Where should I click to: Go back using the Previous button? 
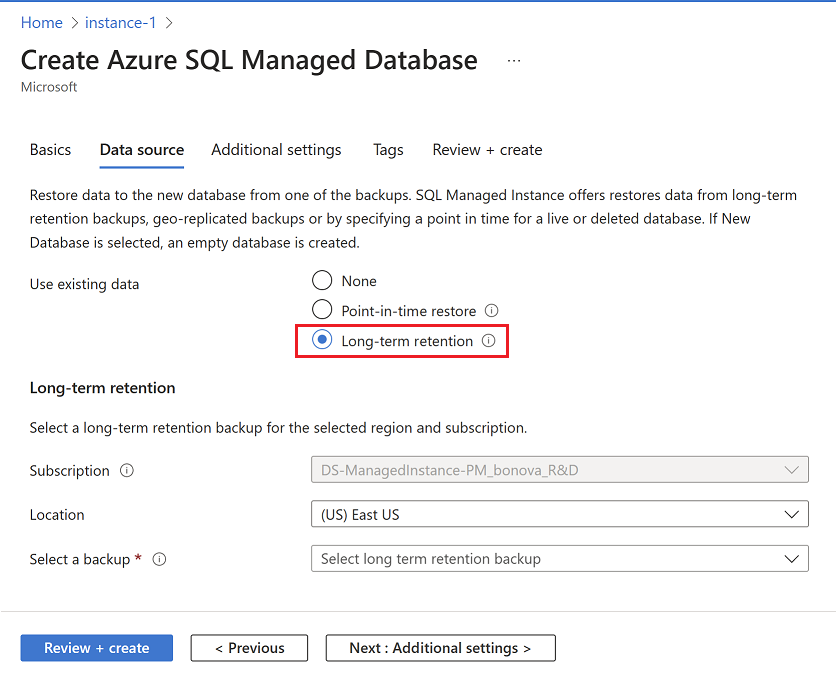249,647
